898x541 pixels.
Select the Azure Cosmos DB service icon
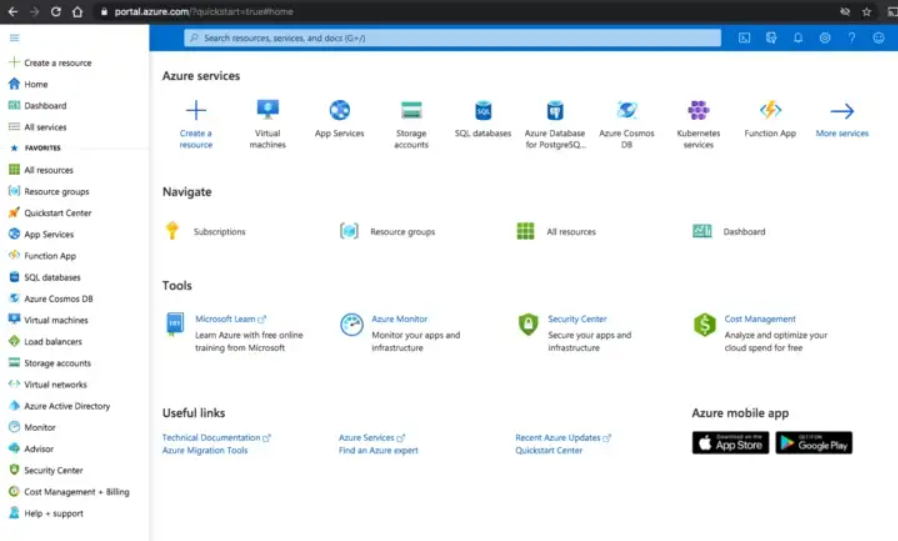pyautogui.click(x=627, y=111)
